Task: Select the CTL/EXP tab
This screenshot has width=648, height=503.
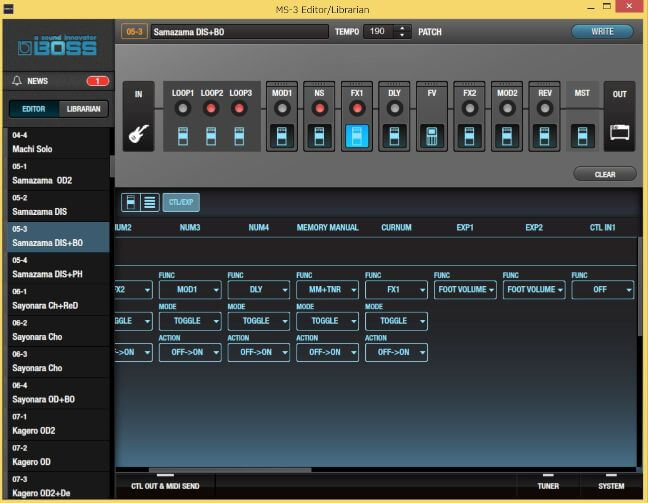Action: 181,203
